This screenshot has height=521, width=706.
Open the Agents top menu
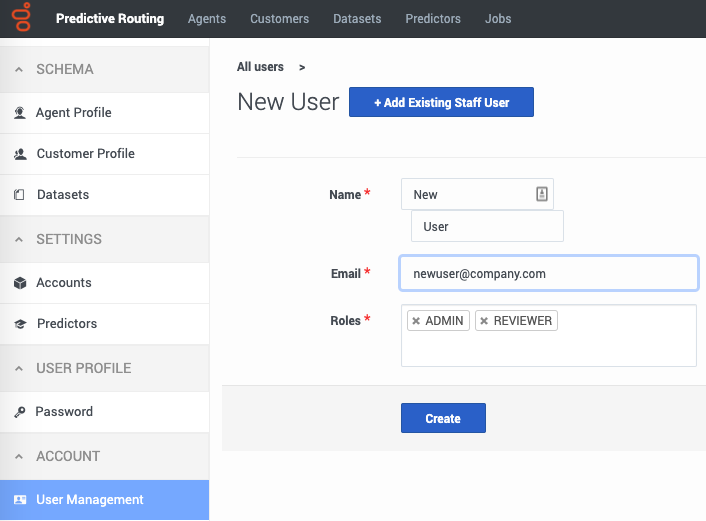[207, 18]
